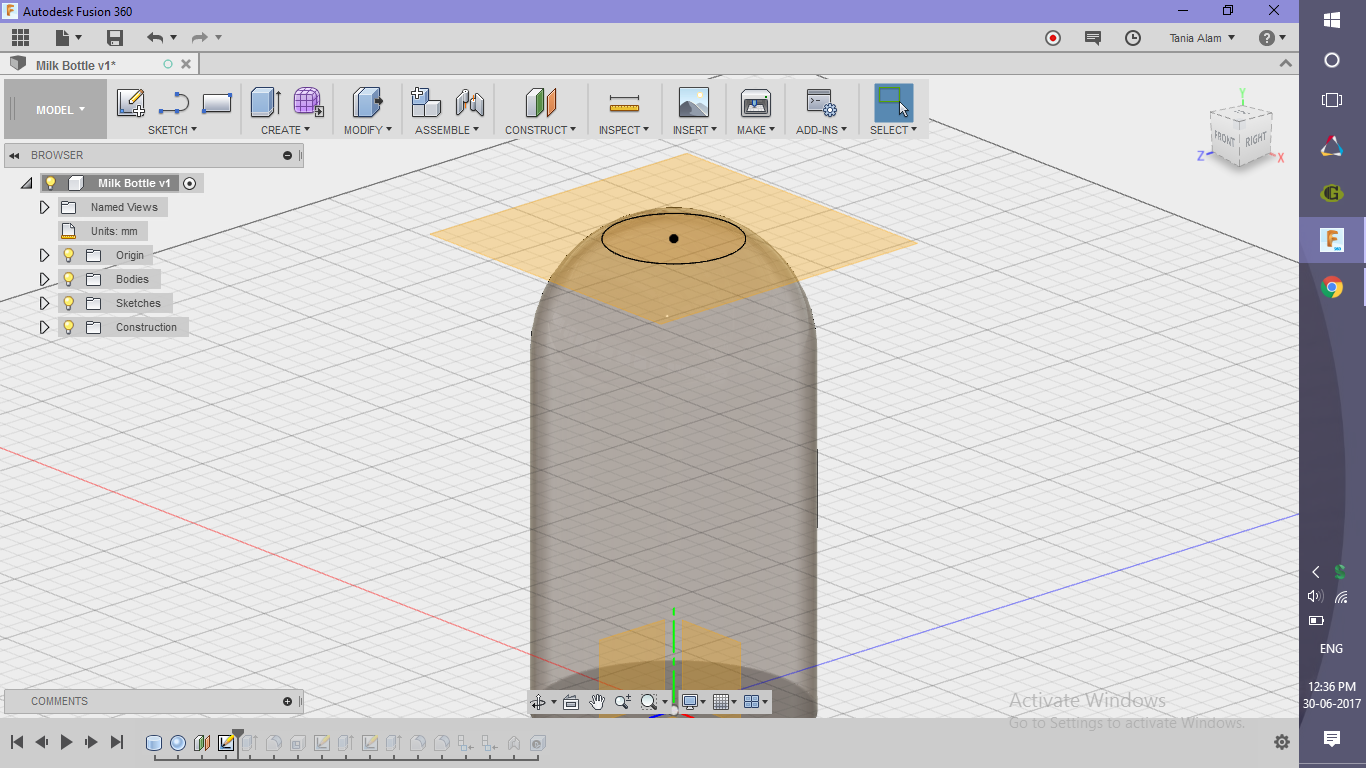Choose the Offset Plane construct tool
Screen dimensions: 1366x768
(540, 103)
